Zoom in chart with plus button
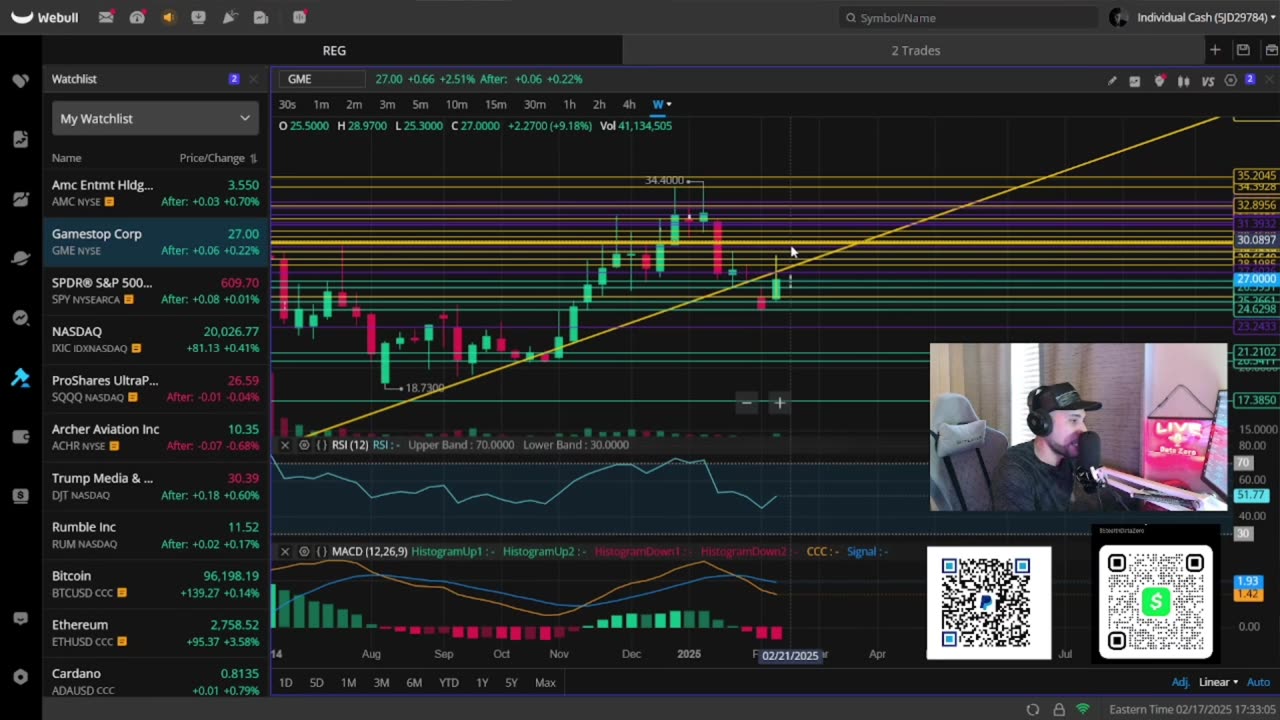Image resolution: width=1280 pixels, height=720 pixels. pyautogui.click(x=779, y=403)
